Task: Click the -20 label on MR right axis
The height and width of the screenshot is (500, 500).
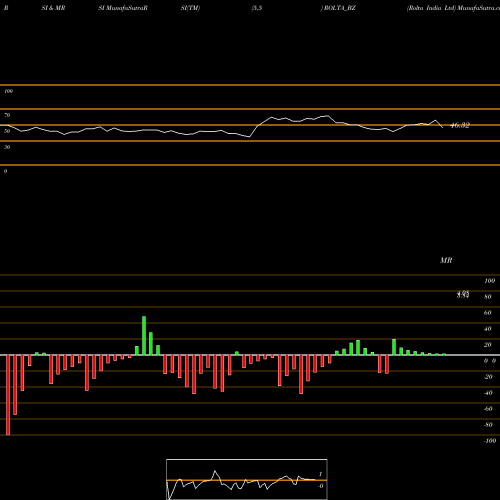Action: 488,377
